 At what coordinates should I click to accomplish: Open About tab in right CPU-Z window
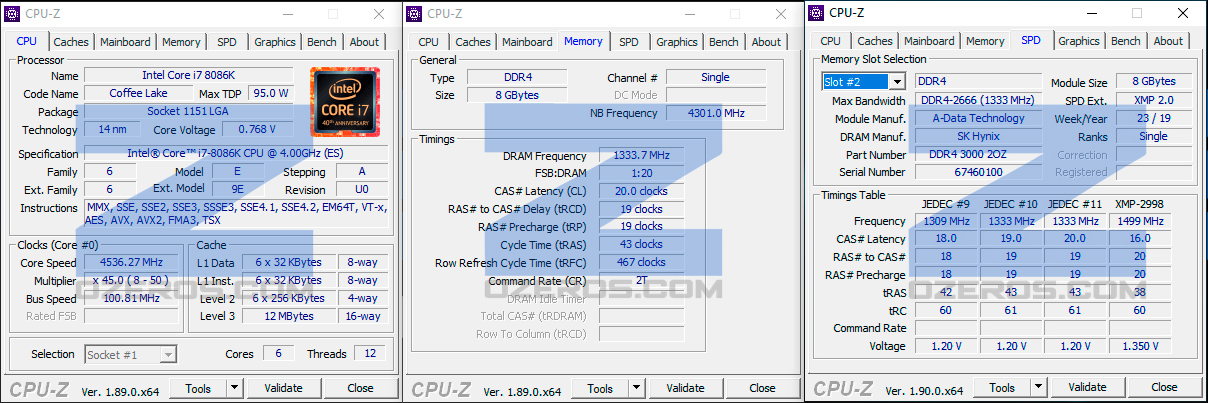click(1169, 41)
